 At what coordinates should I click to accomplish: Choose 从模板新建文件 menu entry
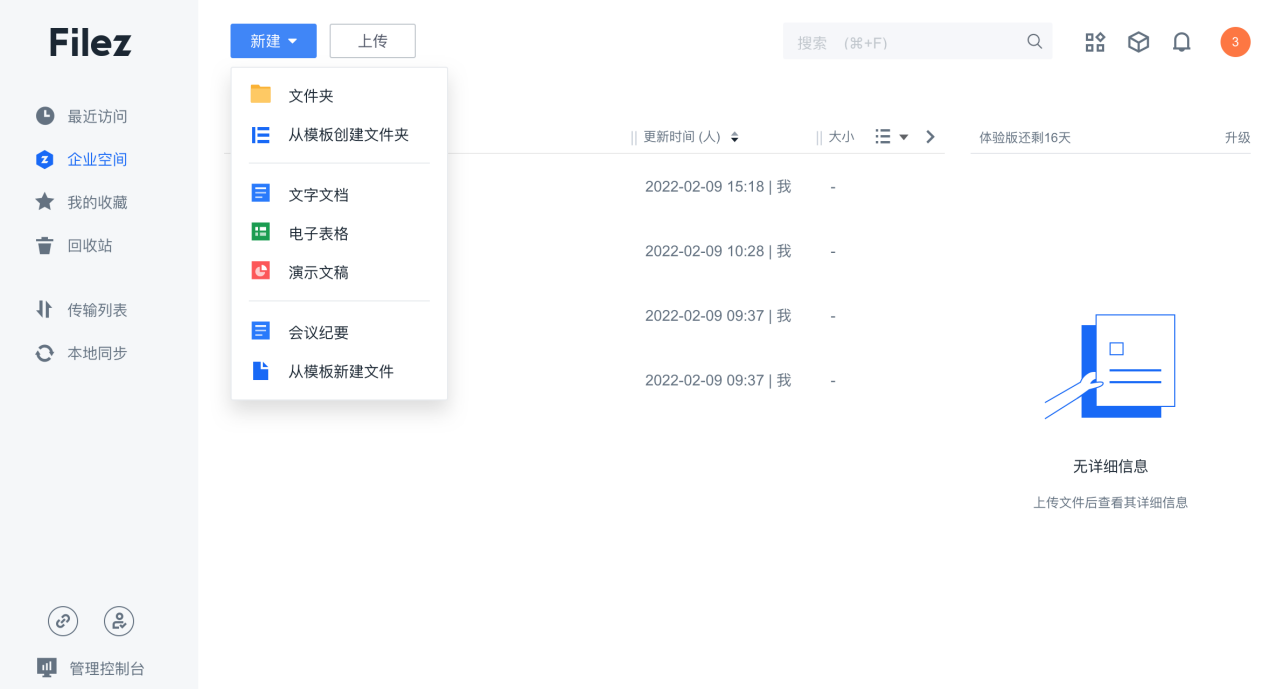pyautogui.click(x=339, y=370)
